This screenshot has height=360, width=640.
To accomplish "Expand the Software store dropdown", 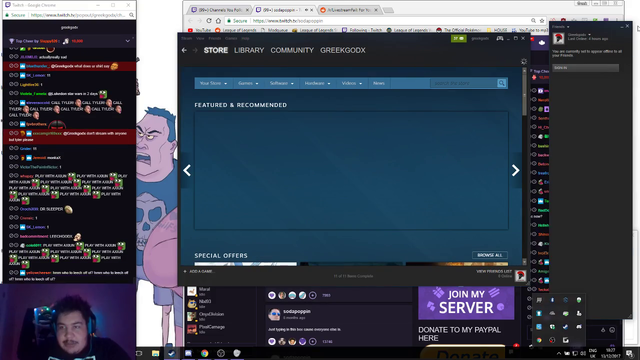I will [x=282, y=83].
